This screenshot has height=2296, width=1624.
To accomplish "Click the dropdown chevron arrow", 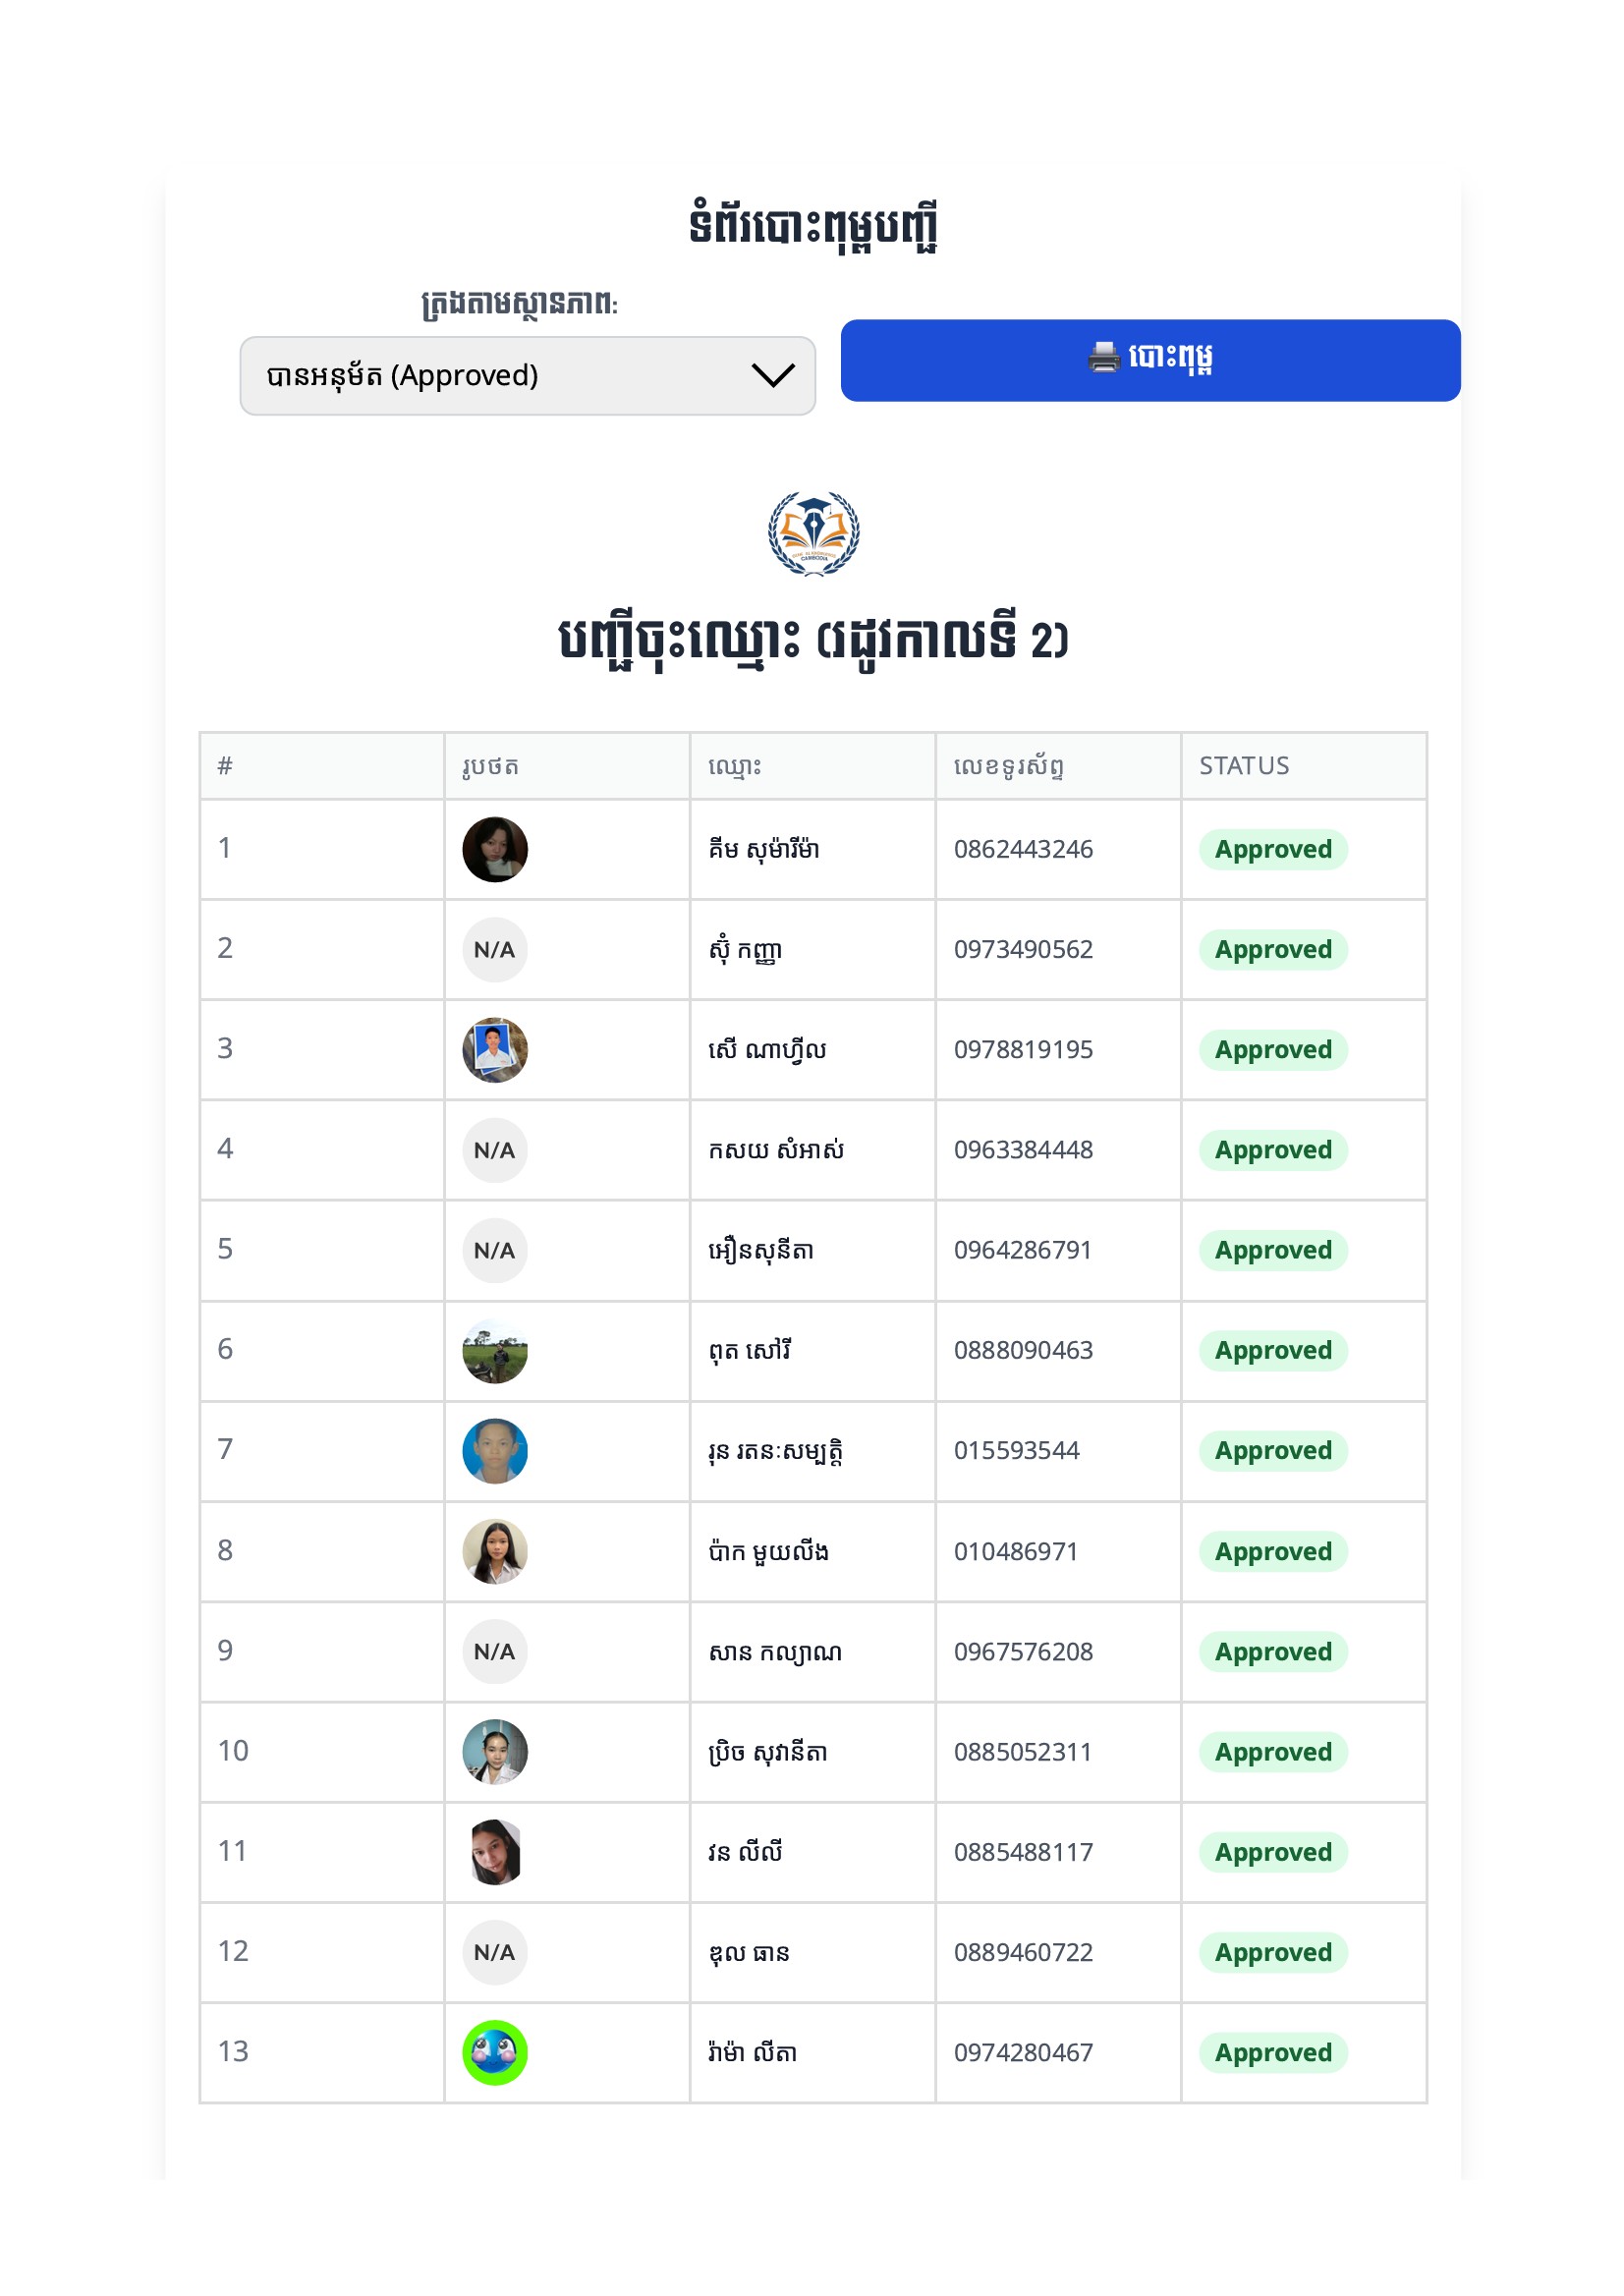I will [x=772, y=376].
